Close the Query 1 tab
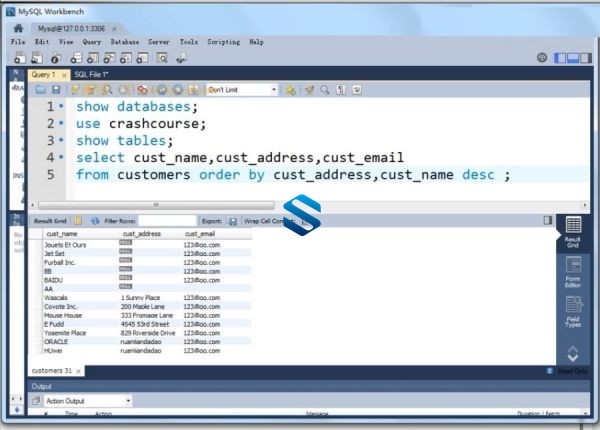Image resolution: width=600 pixels, height=430 pixels. pos(64,75)
